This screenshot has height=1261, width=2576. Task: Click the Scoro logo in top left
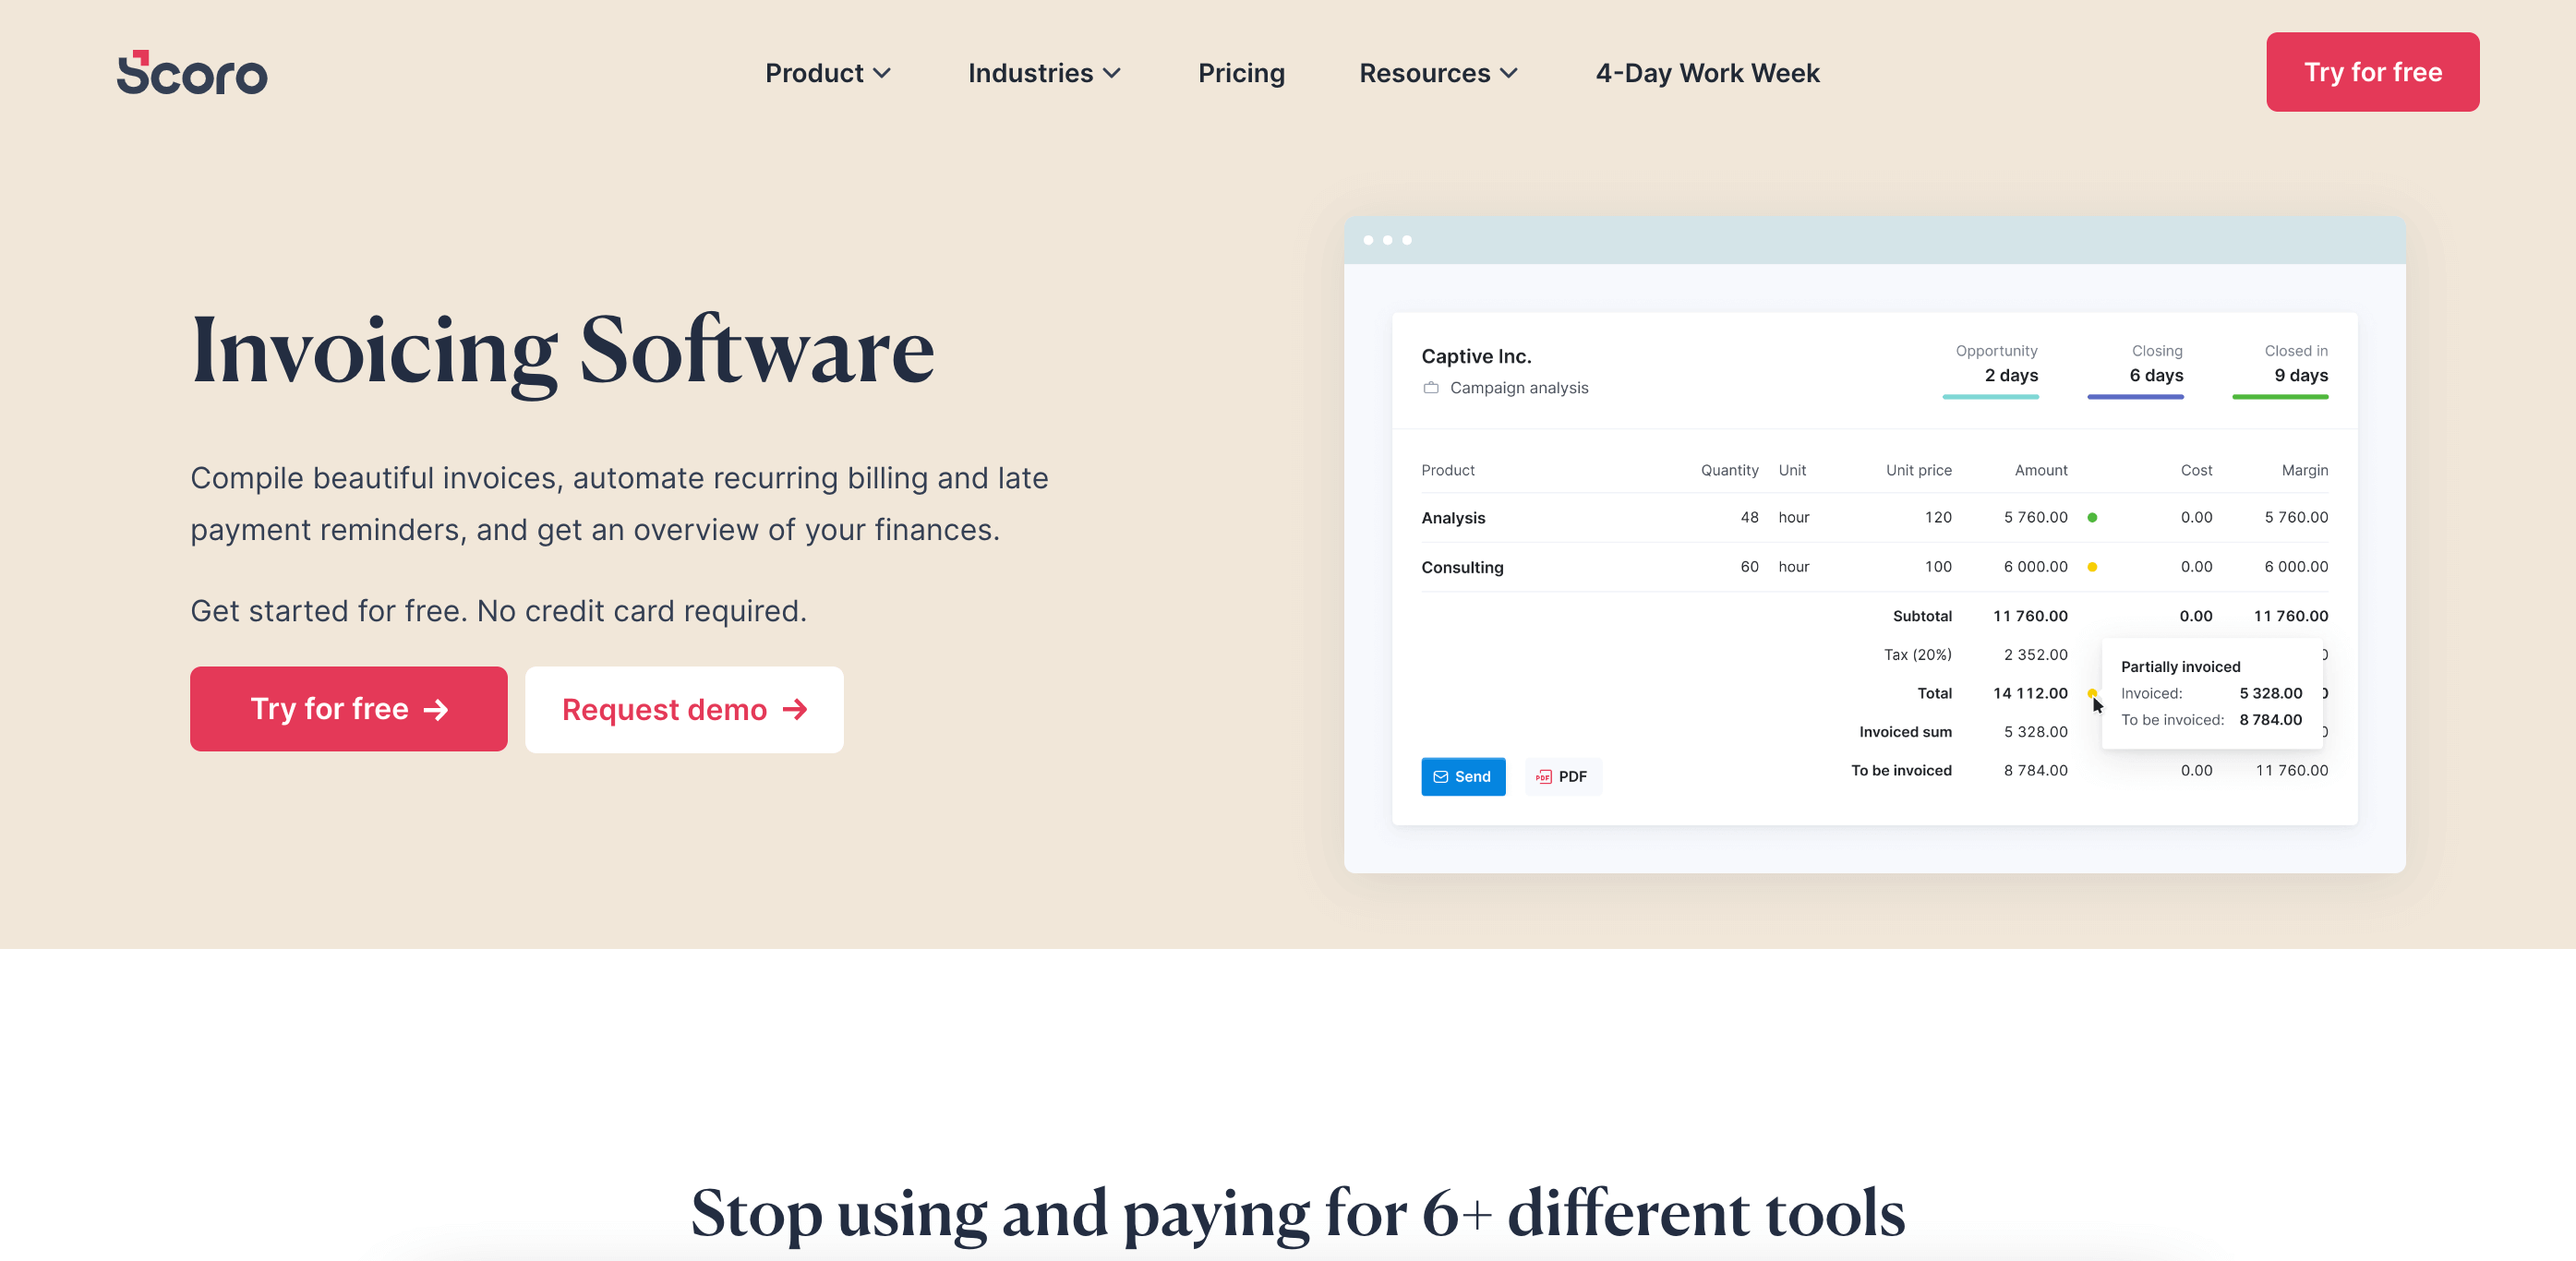click(x=192, y=72)
